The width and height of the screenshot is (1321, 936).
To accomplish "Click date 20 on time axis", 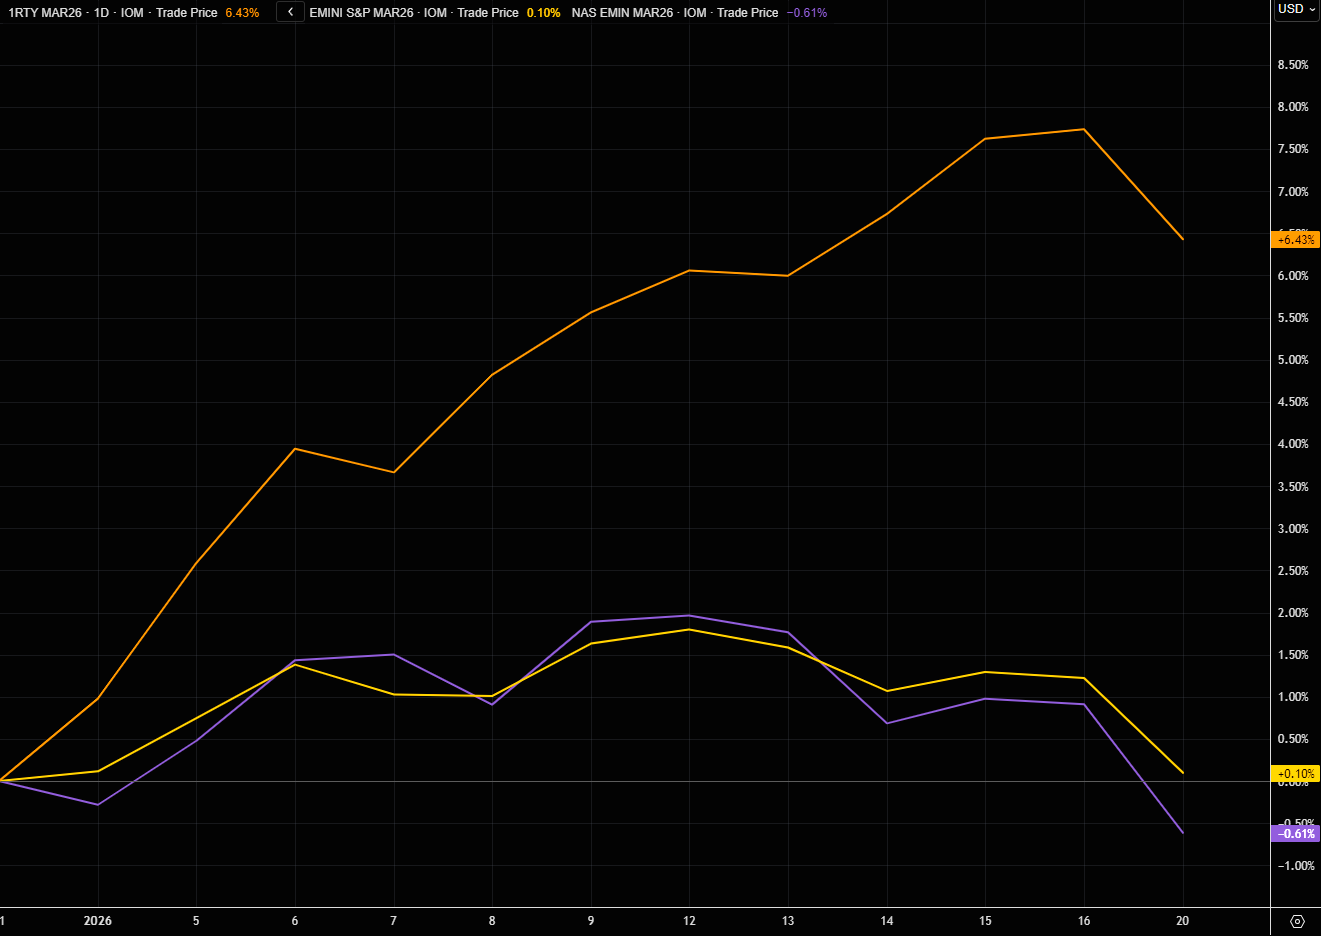I will coord(1182,921).
